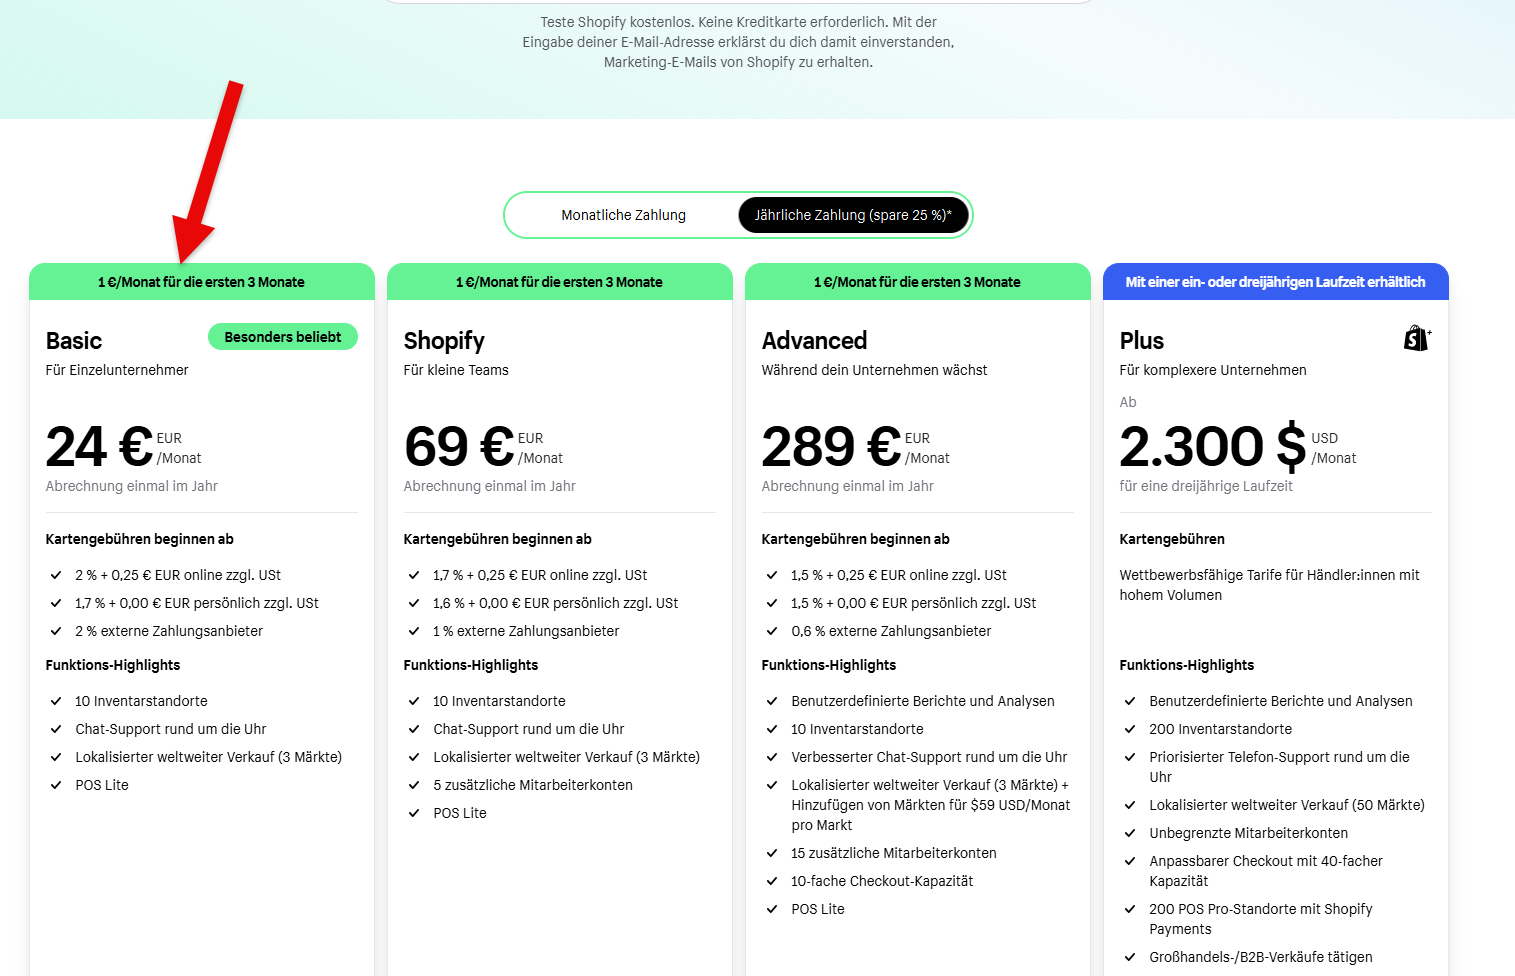Viewport: 1515px width, 976px height.
Task: Click the promo banner above the Shopify plan
Action: click(560, 282)
